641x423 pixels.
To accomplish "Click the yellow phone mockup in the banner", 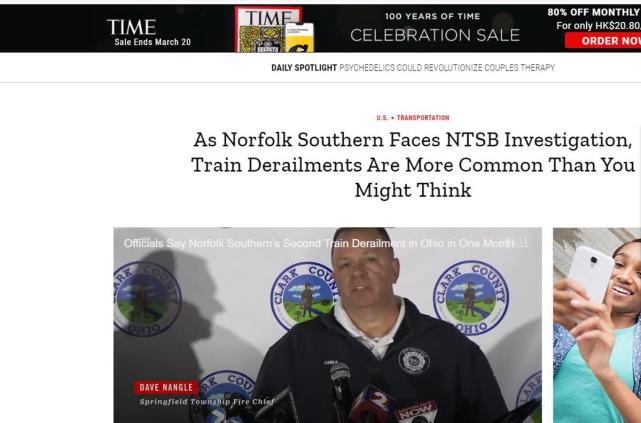I will tap(299, 38).
